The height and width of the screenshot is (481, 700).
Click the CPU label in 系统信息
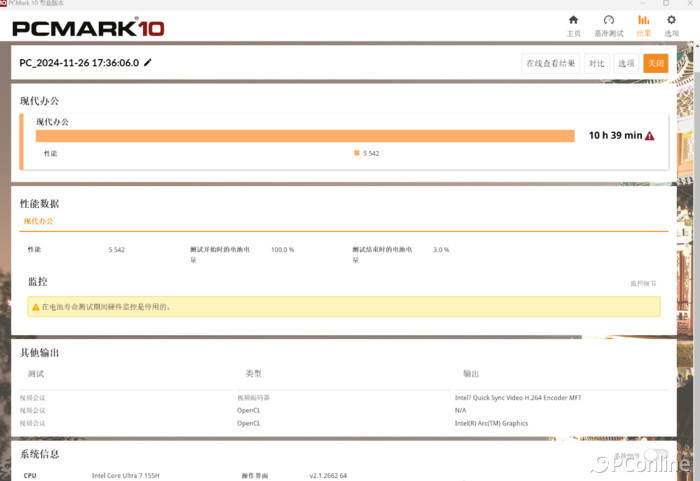[30, 476]
